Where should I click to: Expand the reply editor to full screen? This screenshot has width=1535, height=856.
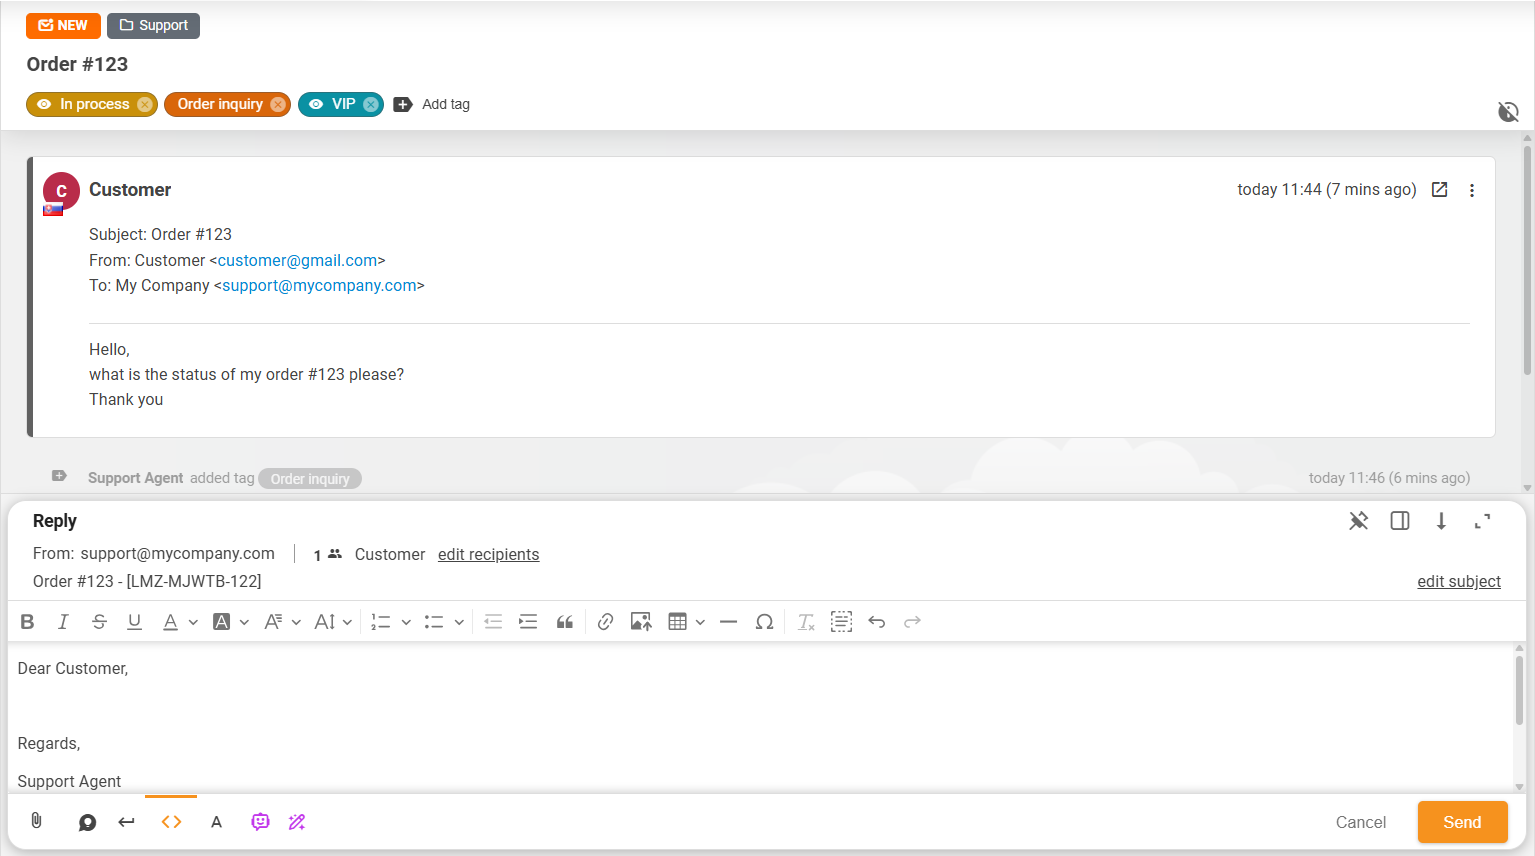tap(1482, 521)
